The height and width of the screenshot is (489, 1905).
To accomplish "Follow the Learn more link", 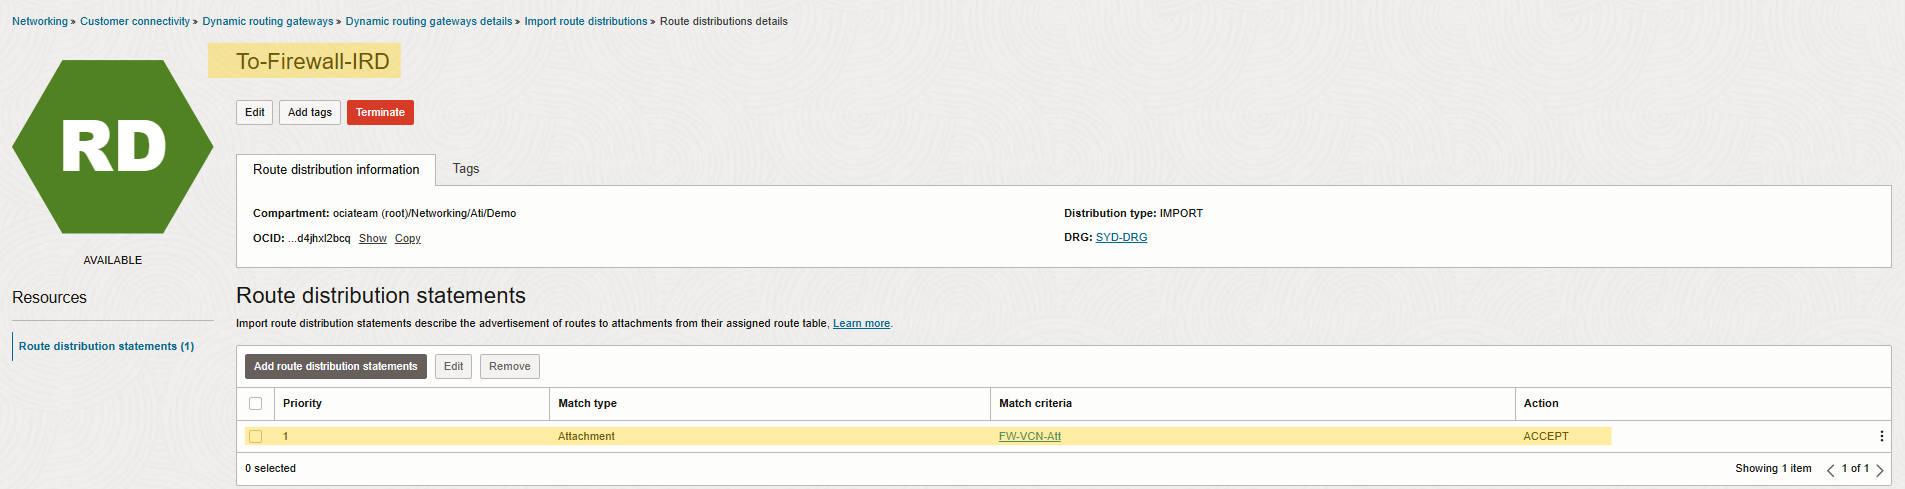I will pyautogui.click(x=861, y=324).
